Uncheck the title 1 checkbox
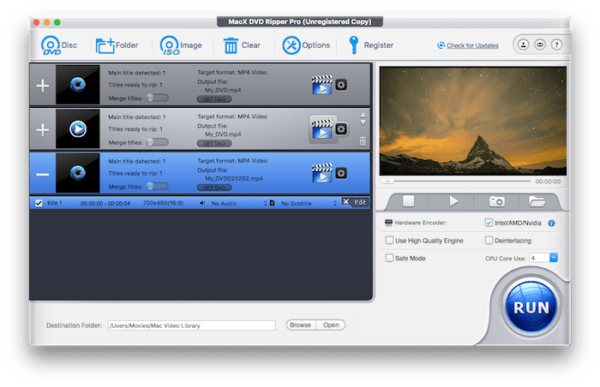The image size is (600, 387). (39, 203)
